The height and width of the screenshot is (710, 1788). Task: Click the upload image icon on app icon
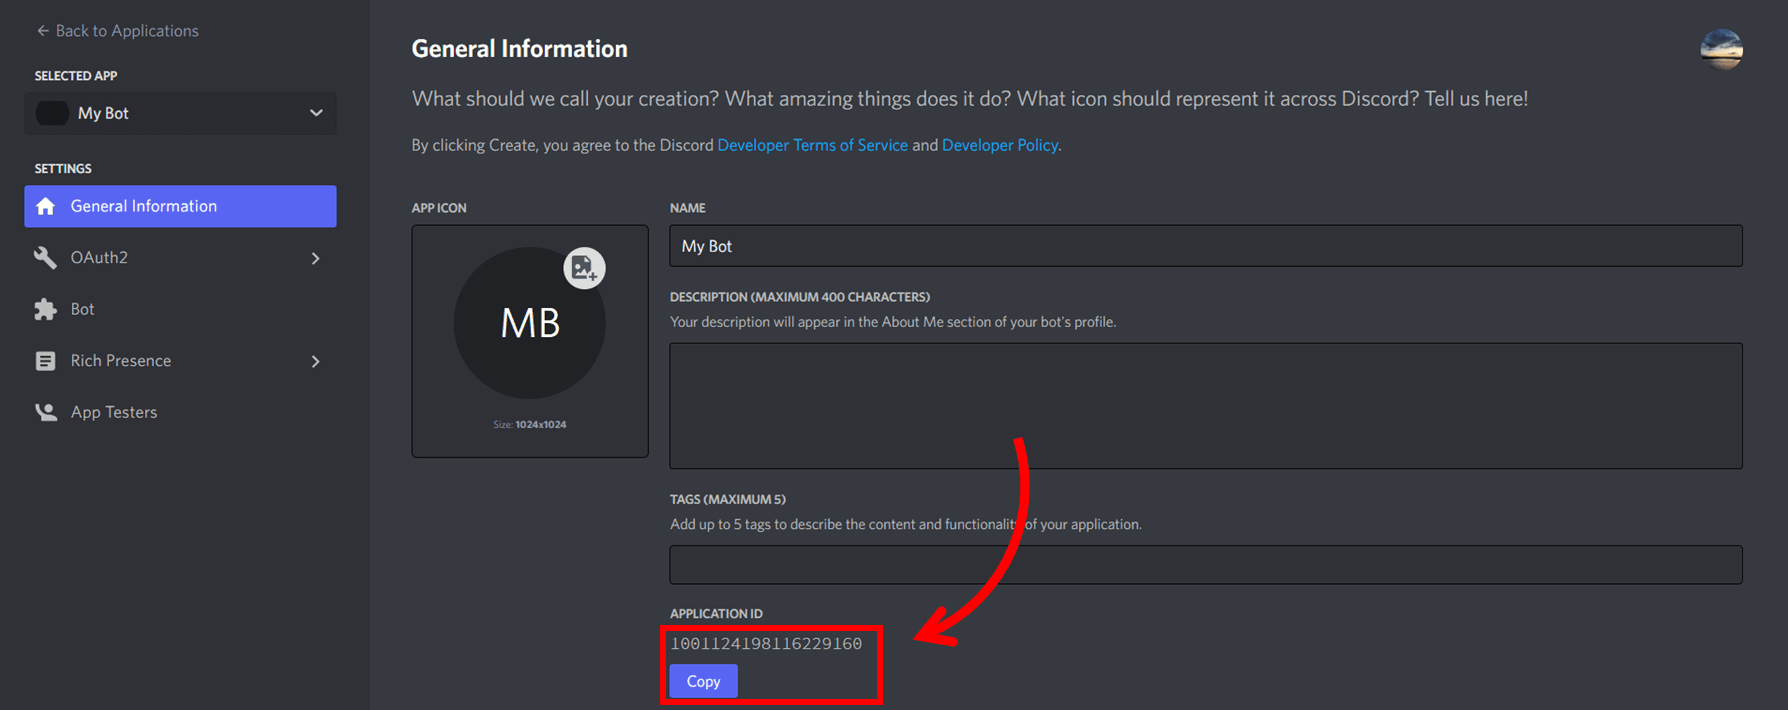coord(584,268)
